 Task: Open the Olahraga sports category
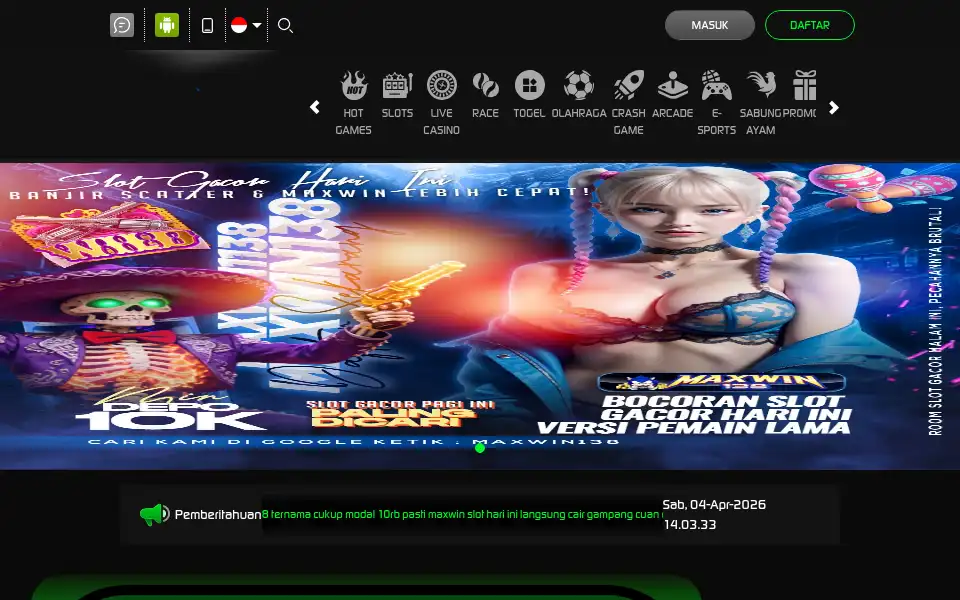[579, 94]
